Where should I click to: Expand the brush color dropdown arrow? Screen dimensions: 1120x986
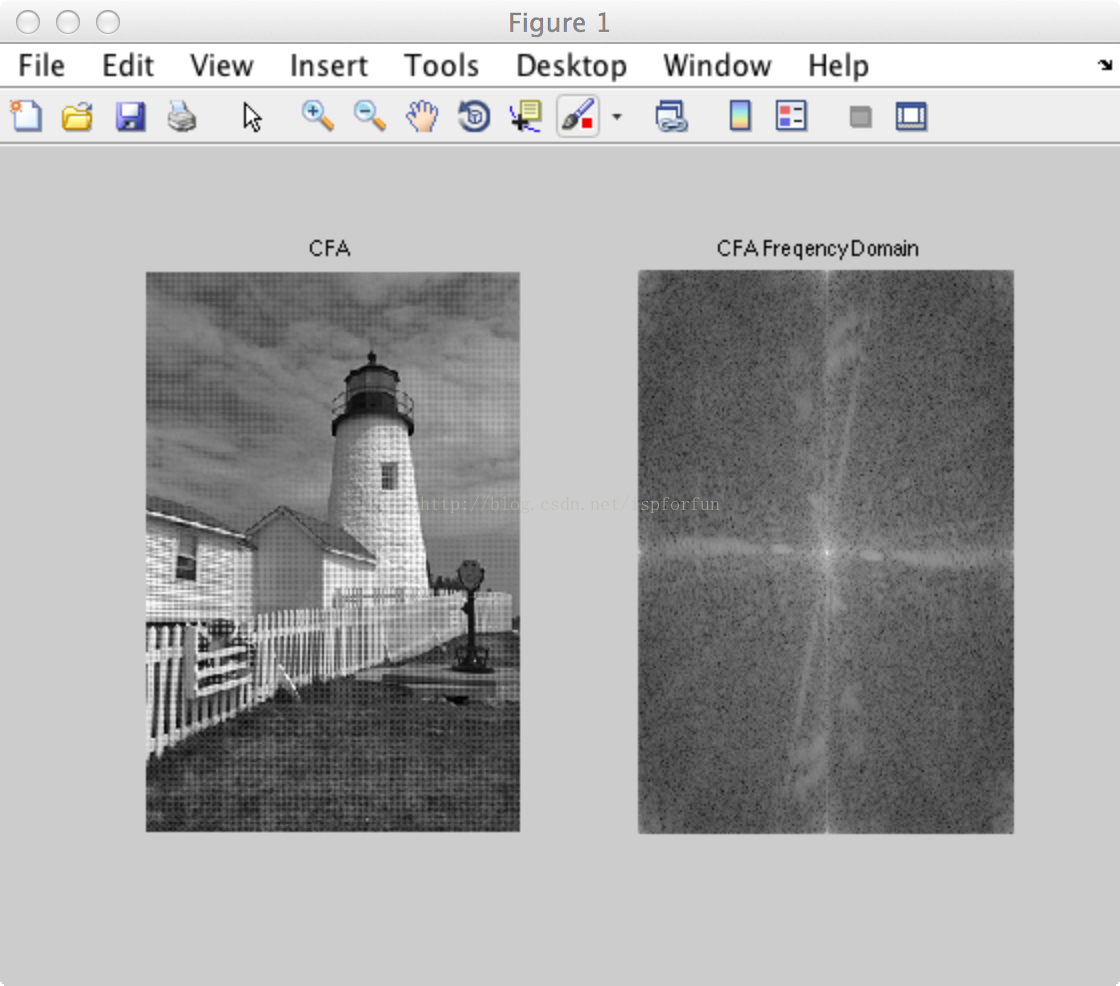coord(617,116)
